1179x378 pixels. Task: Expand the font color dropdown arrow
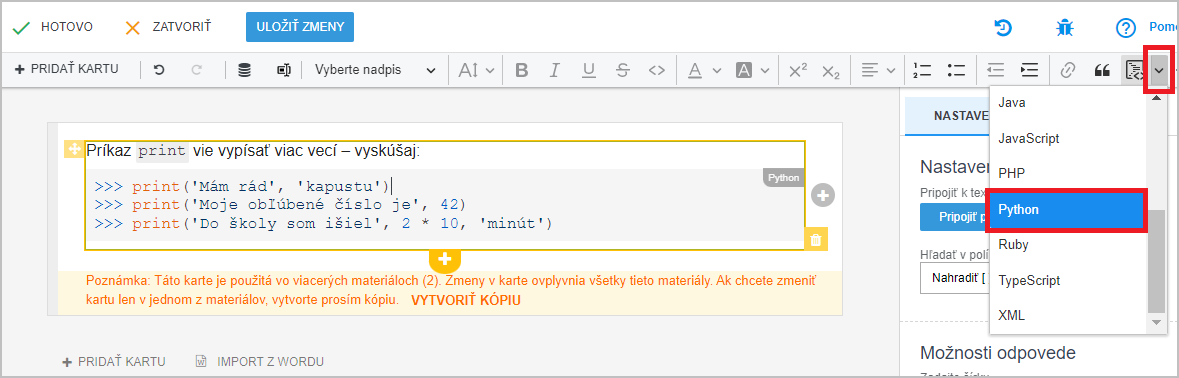(717, 70)
